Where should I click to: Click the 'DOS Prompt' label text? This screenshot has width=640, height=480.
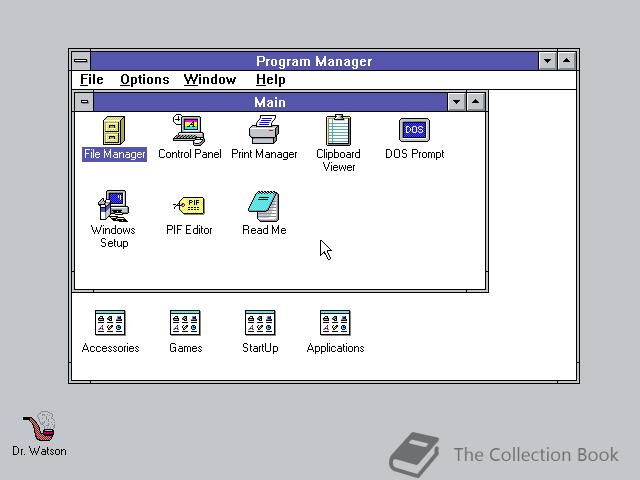415,154
